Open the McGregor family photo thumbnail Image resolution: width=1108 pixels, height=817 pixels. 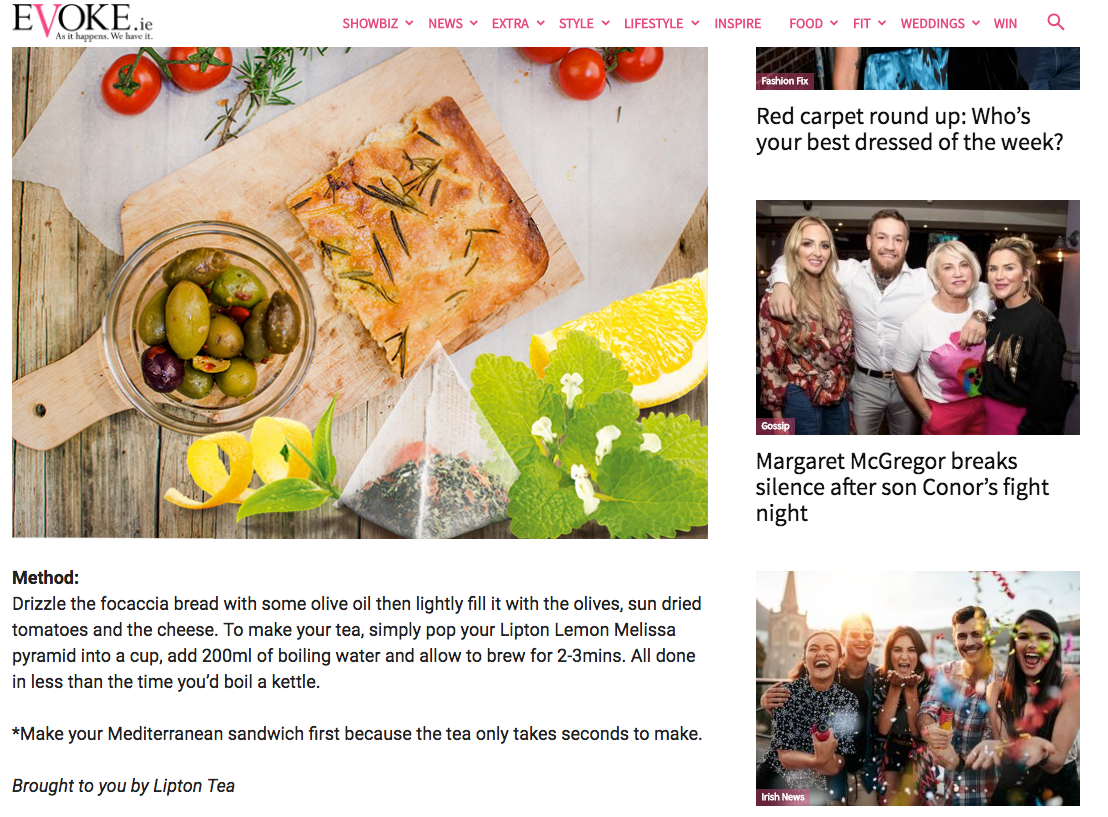coord(917,317)
